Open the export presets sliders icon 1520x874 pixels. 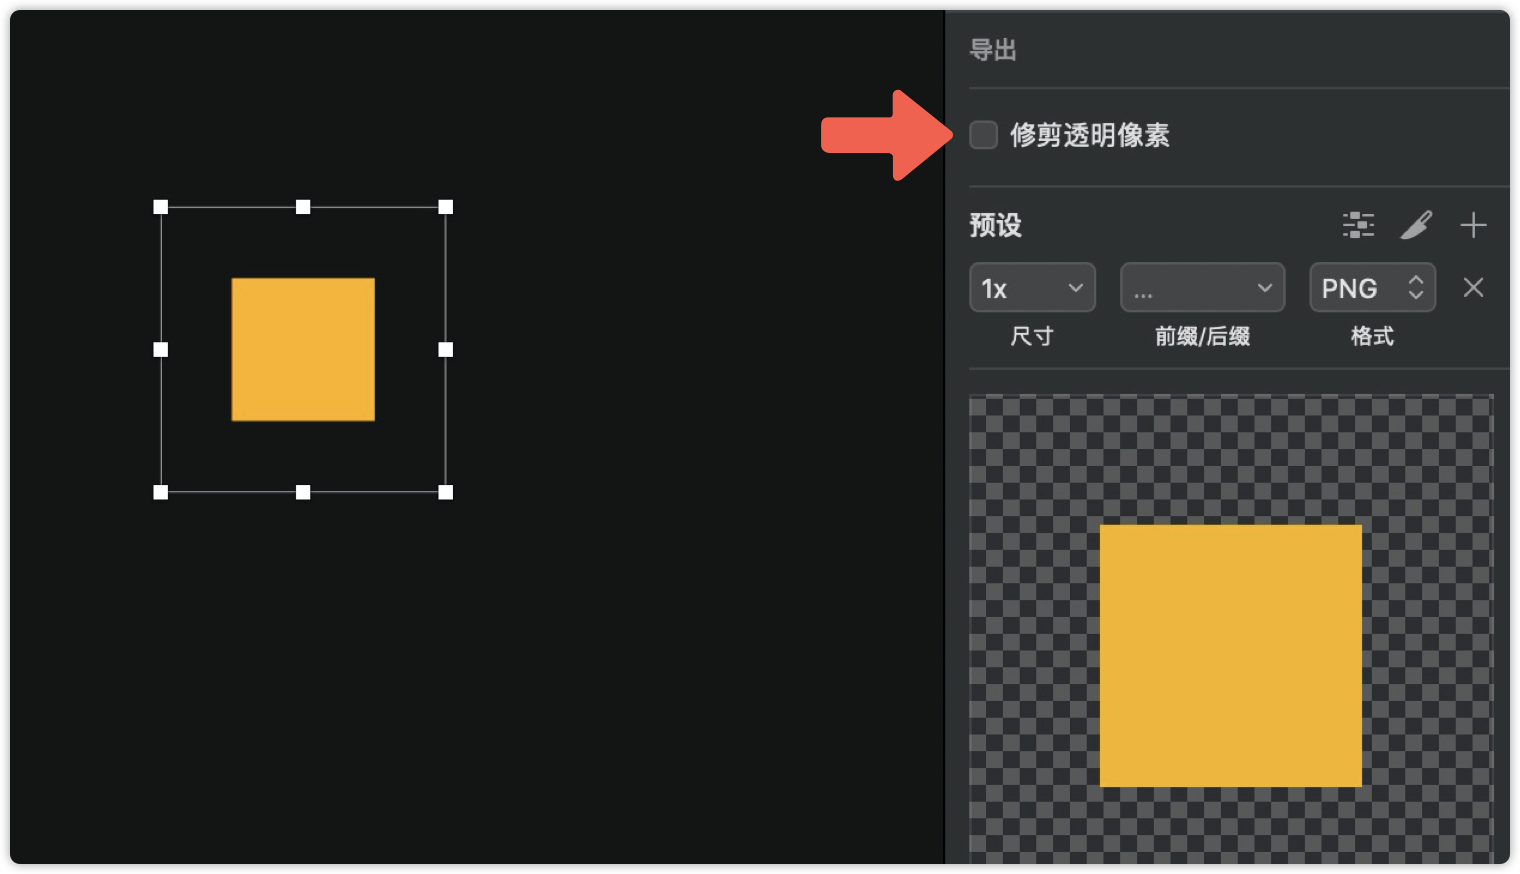pyautogui.click(x=1358, y=225)
